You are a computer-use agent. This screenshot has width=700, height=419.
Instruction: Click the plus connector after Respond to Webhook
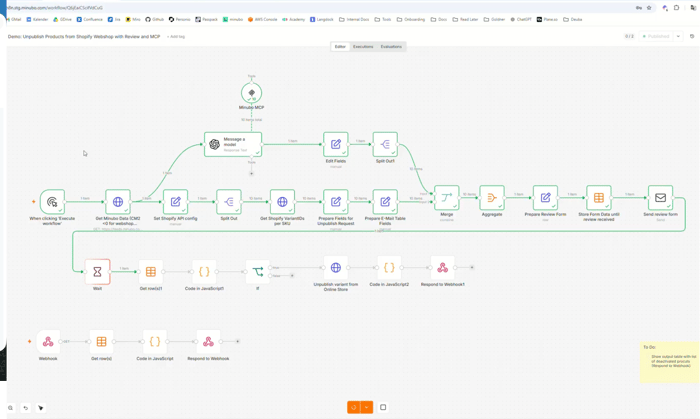[238, 341]
